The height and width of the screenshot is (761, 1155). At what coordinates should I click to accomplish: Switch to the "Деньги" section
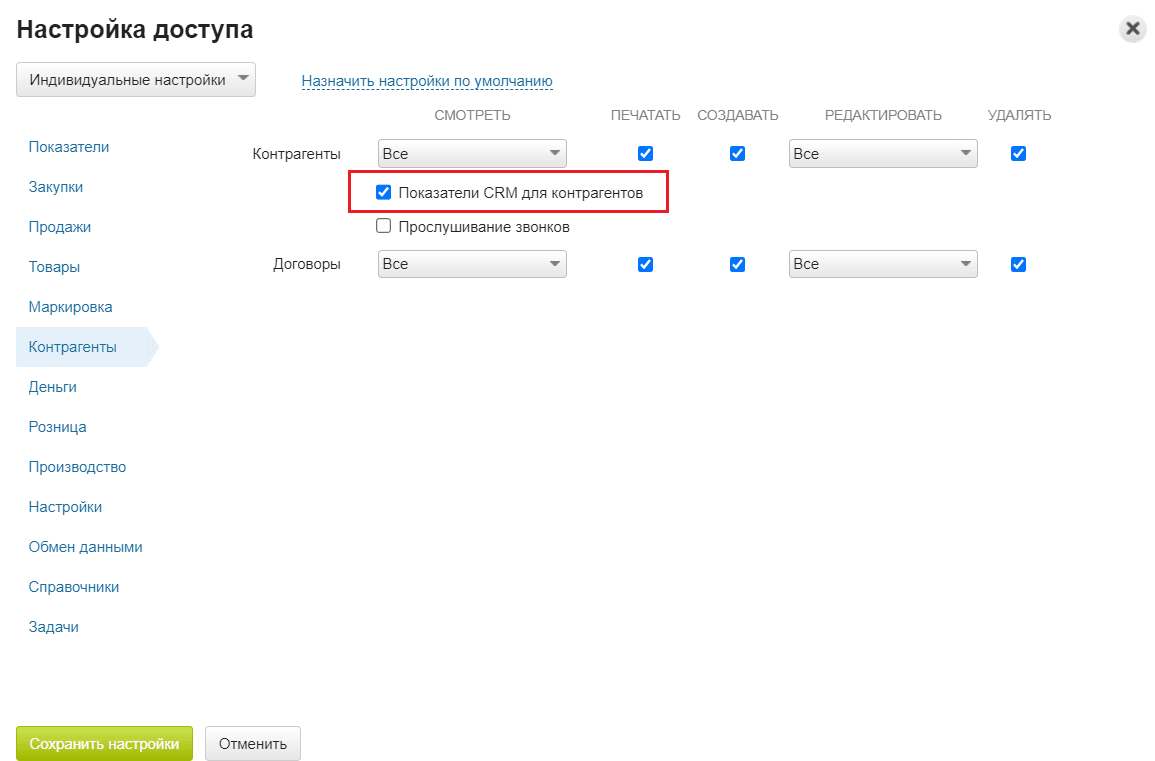[x=52, y=386]
